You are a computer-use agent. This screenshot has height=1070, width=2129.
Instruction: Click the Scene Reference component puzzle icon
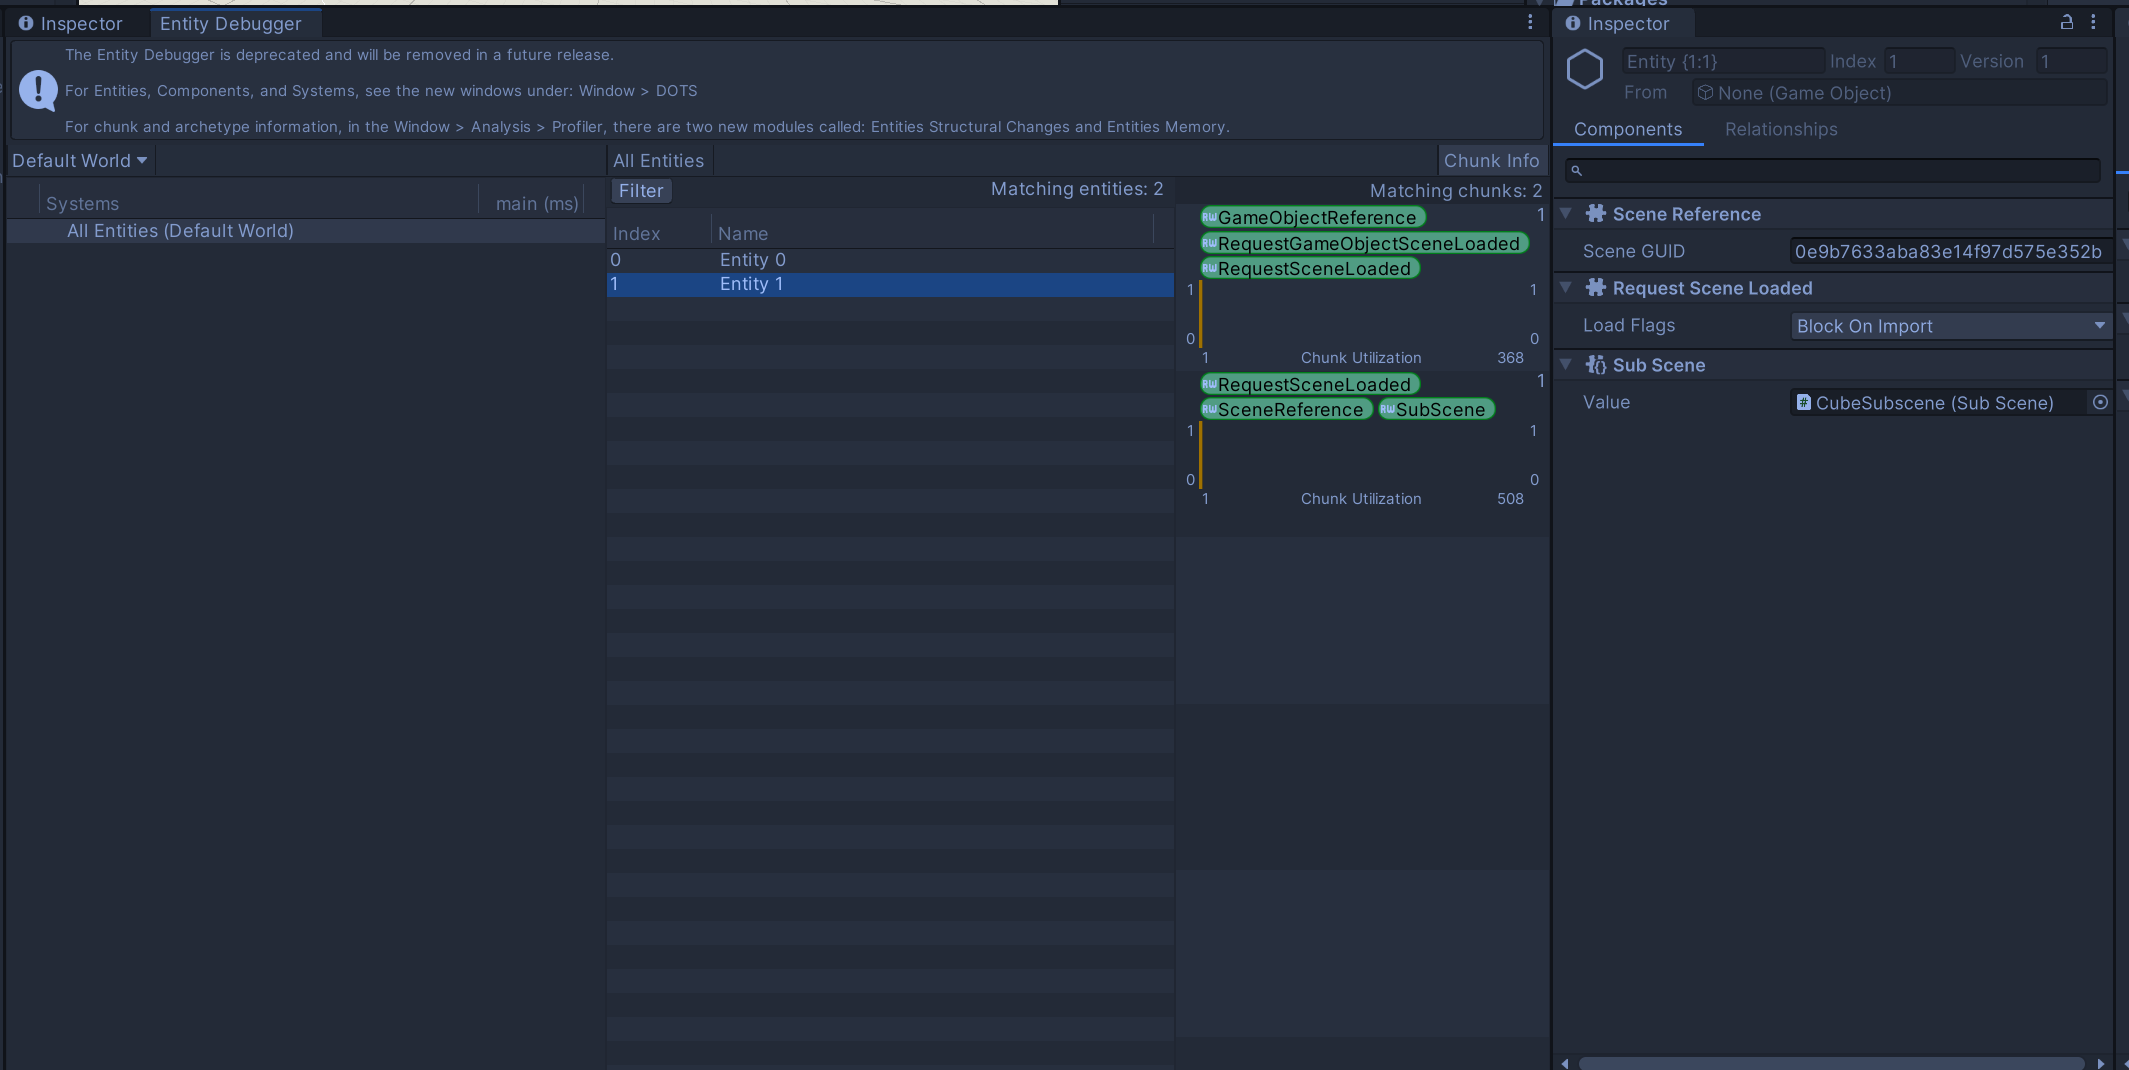tap(1596, 213)
